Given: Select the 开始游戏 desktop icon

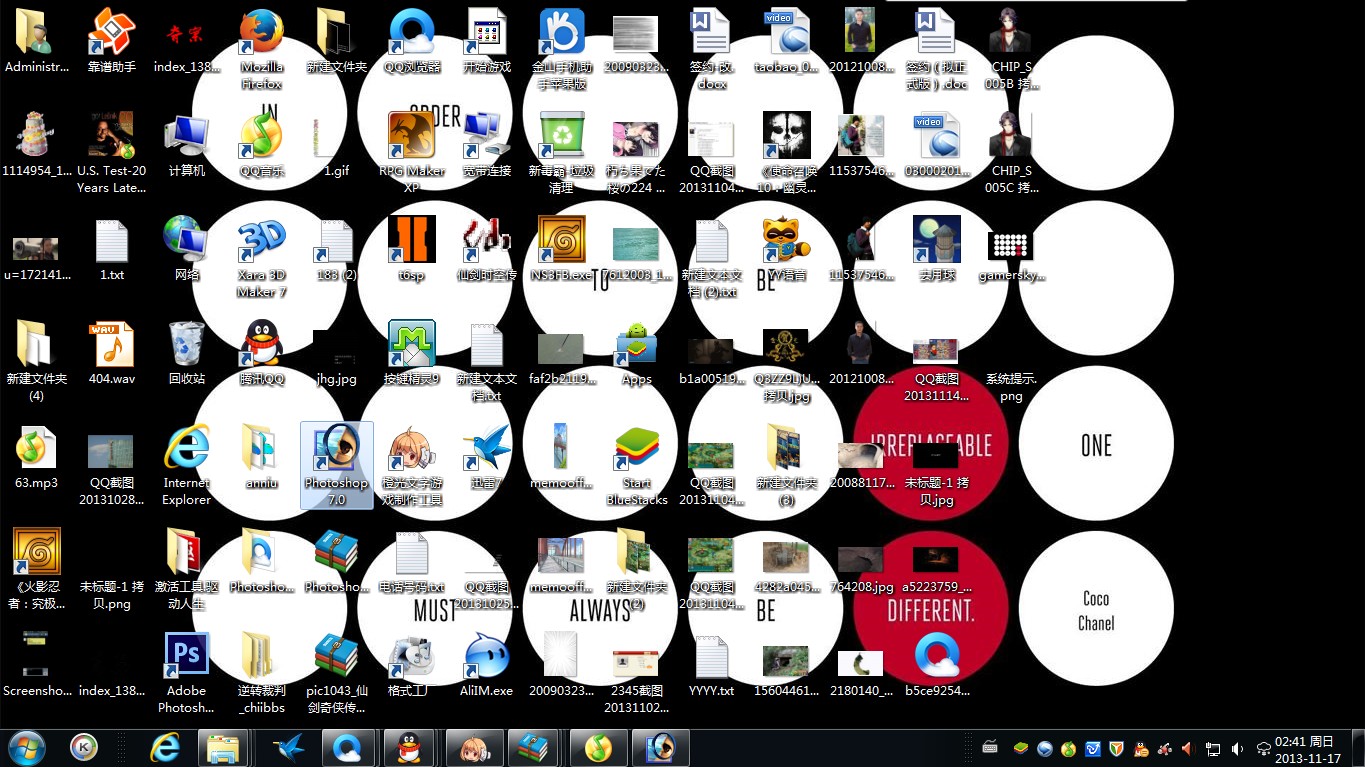Looking at the screenshot, I should click(487, 41).
